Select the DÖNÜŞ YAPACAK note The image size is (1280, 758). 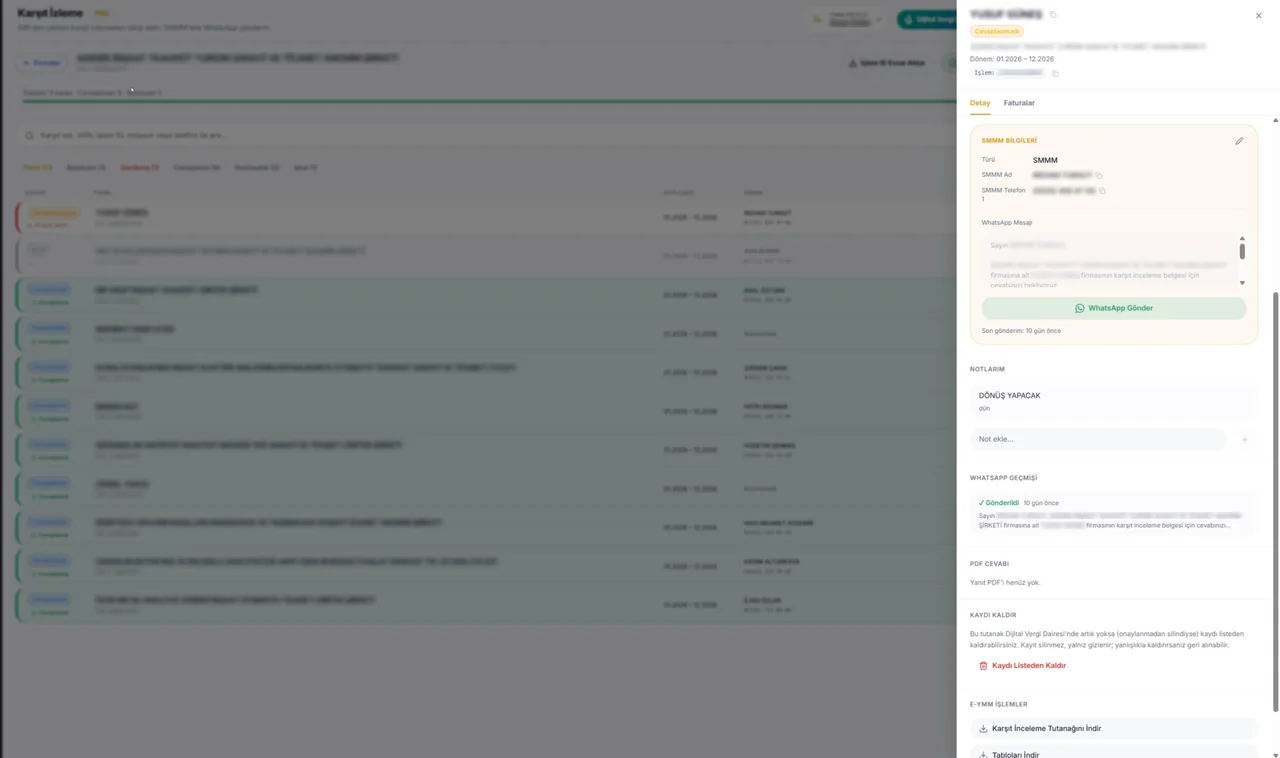point(1114,401)
